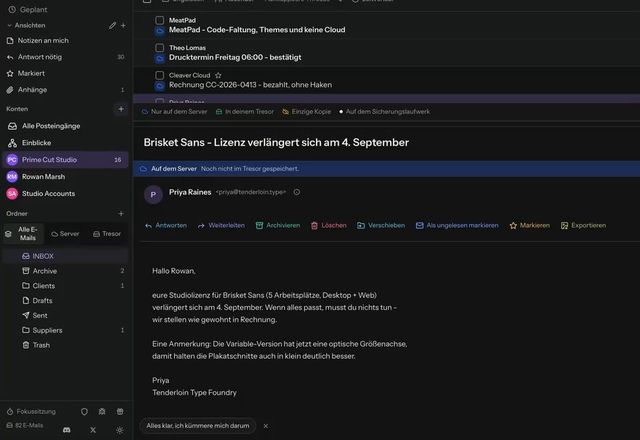Switch to the Server folder tab
Screen dimensions: 640x440
coord(65,234)
